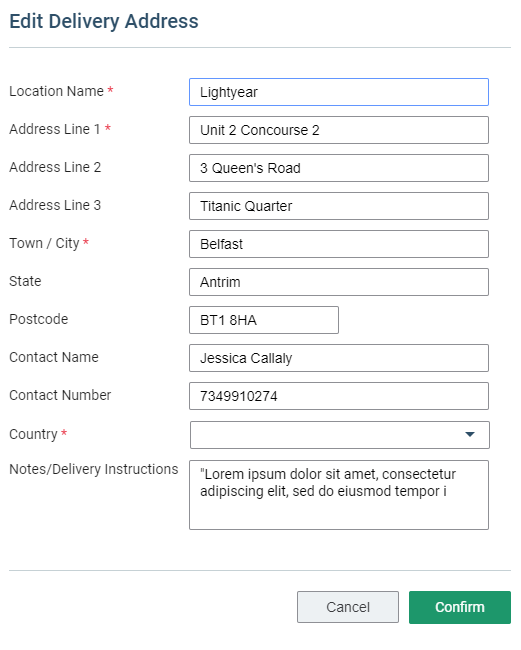
Task: Cancel editing the delivery address
Action: [x=348, y=607]
